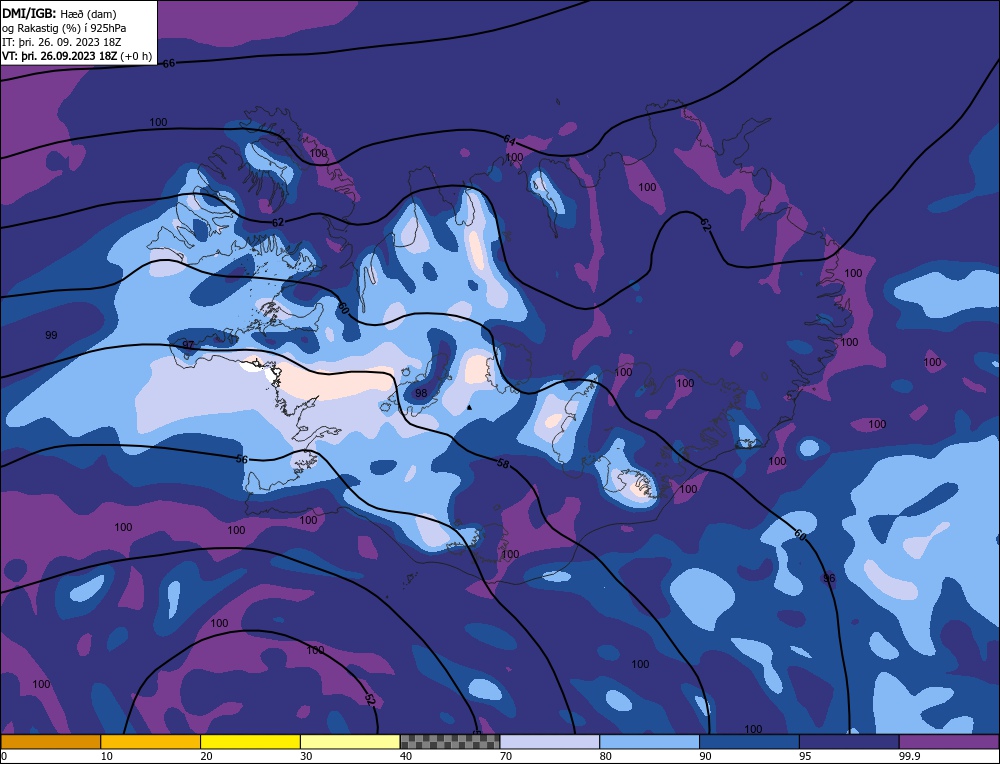This screenshot has width=1000, height=764.
Task: Click the '30' legend tick label
Action: pyautogui.click(x=306, y=756)
